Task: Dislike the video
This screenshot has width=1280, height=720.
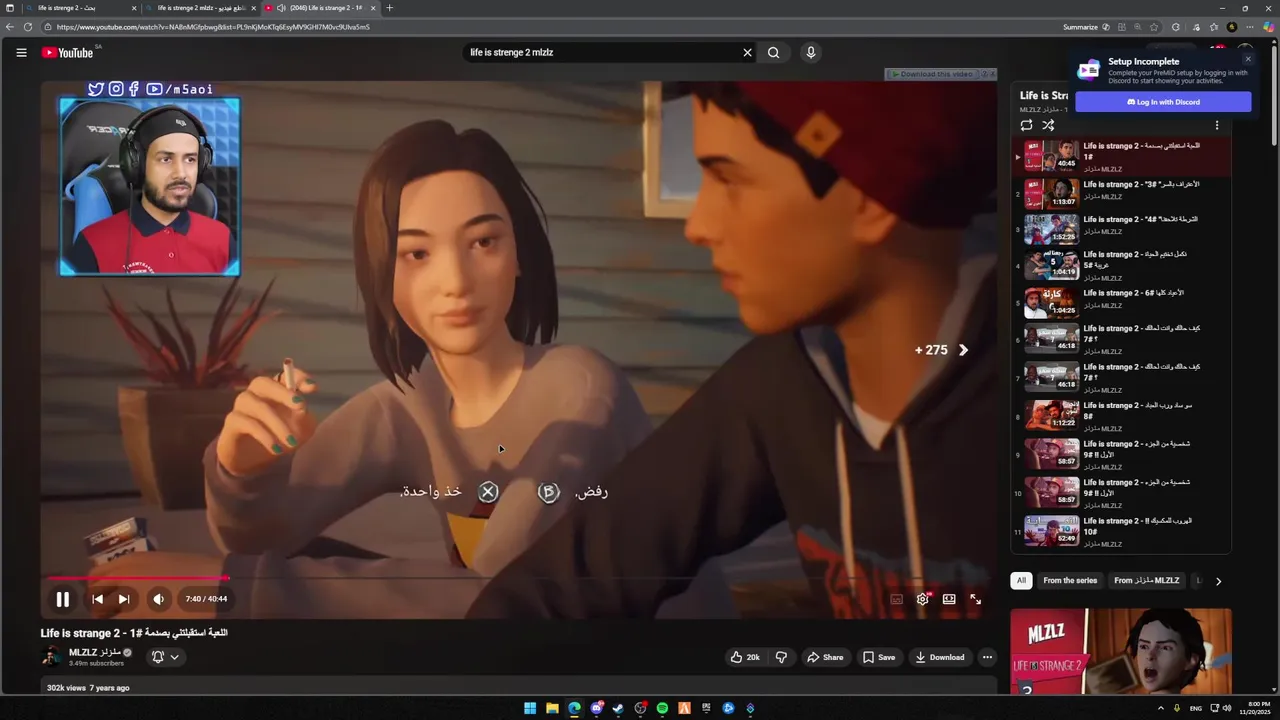Action: [x=781, y=657]
